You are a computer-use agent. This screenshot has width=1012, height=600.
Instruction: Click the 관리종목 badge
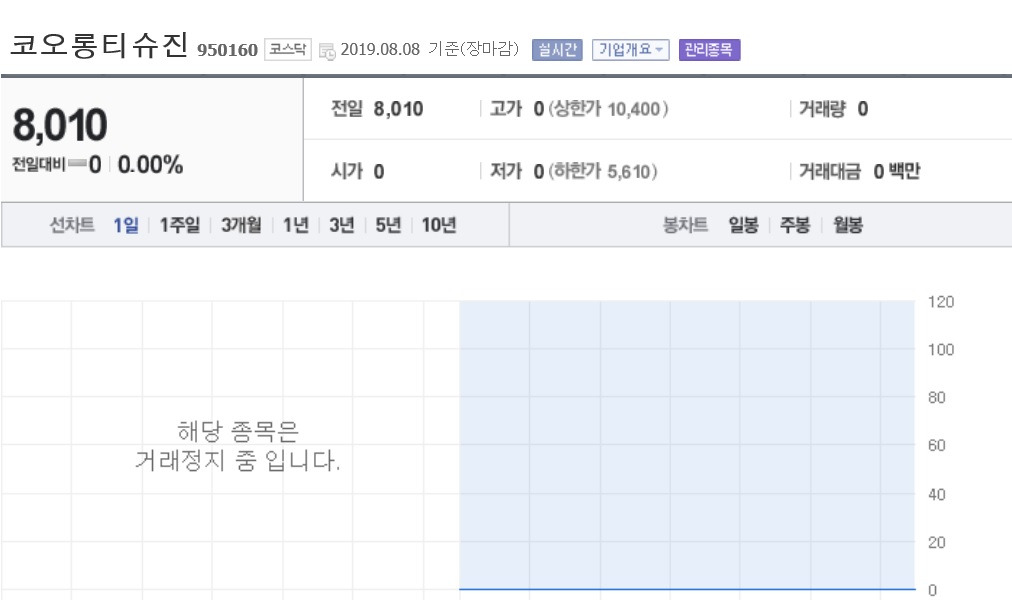coord(709,50)
